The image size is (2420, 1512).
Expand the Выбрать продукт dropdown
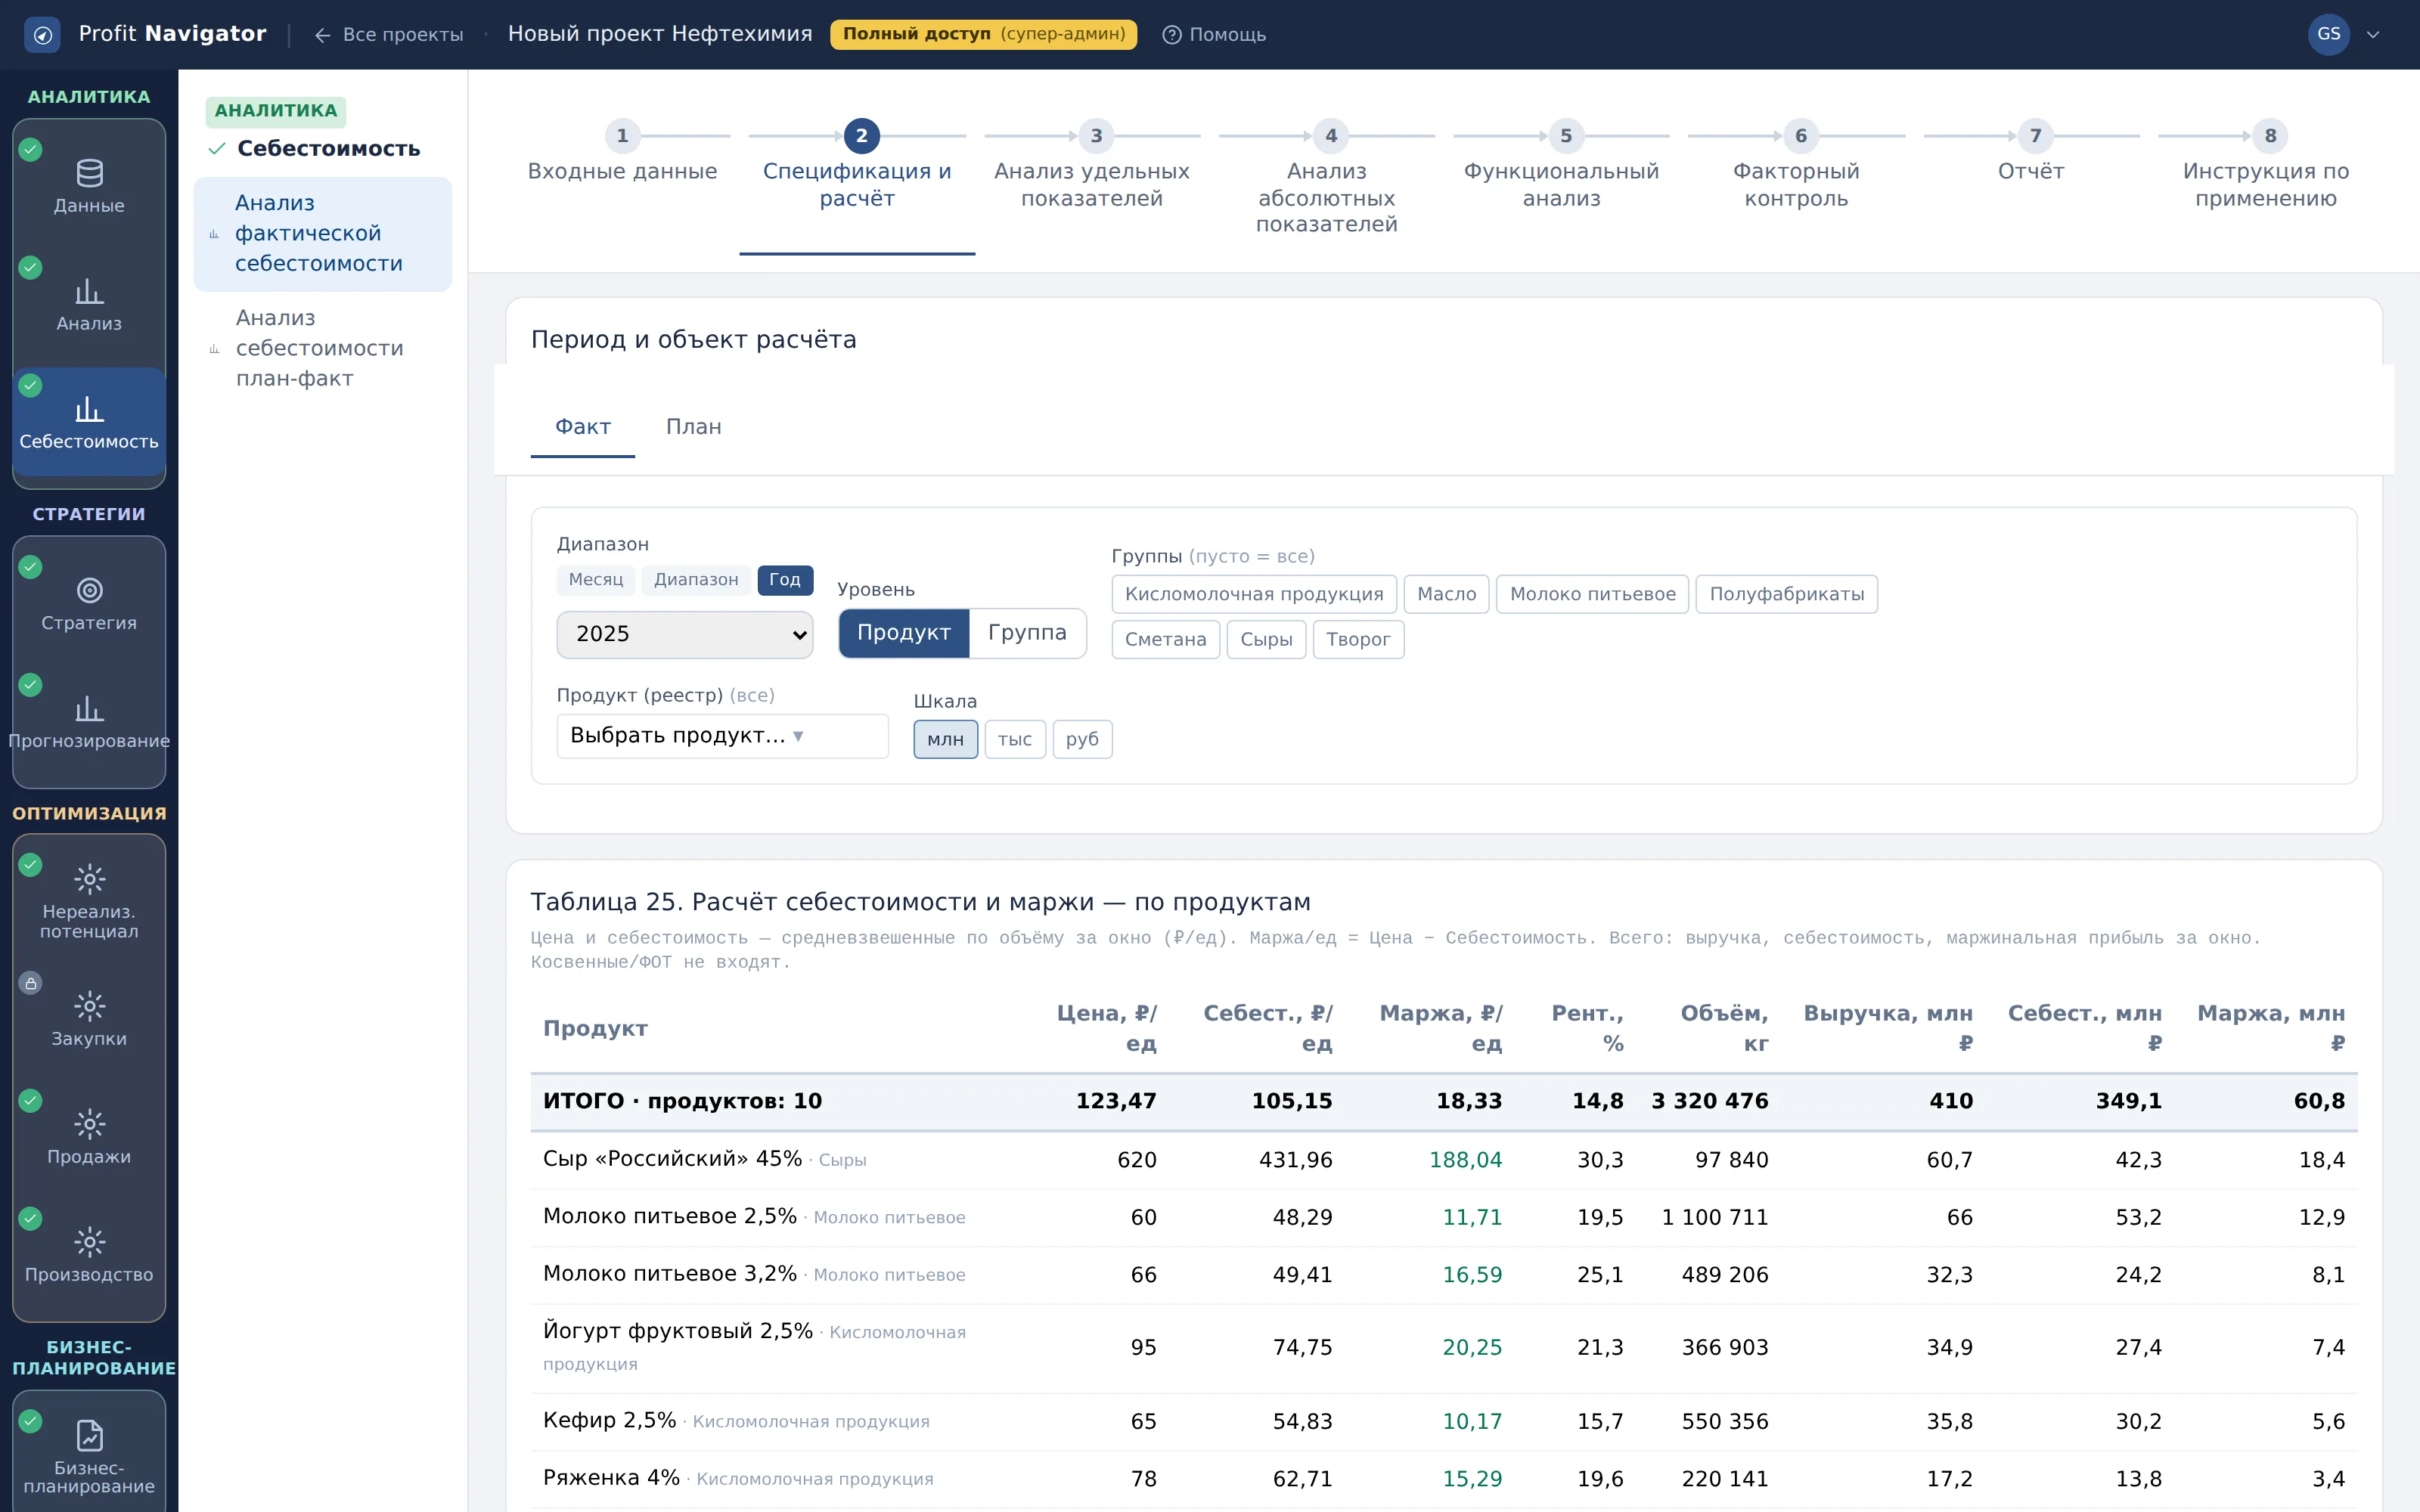pyautogui.click(x=722, y=736)
